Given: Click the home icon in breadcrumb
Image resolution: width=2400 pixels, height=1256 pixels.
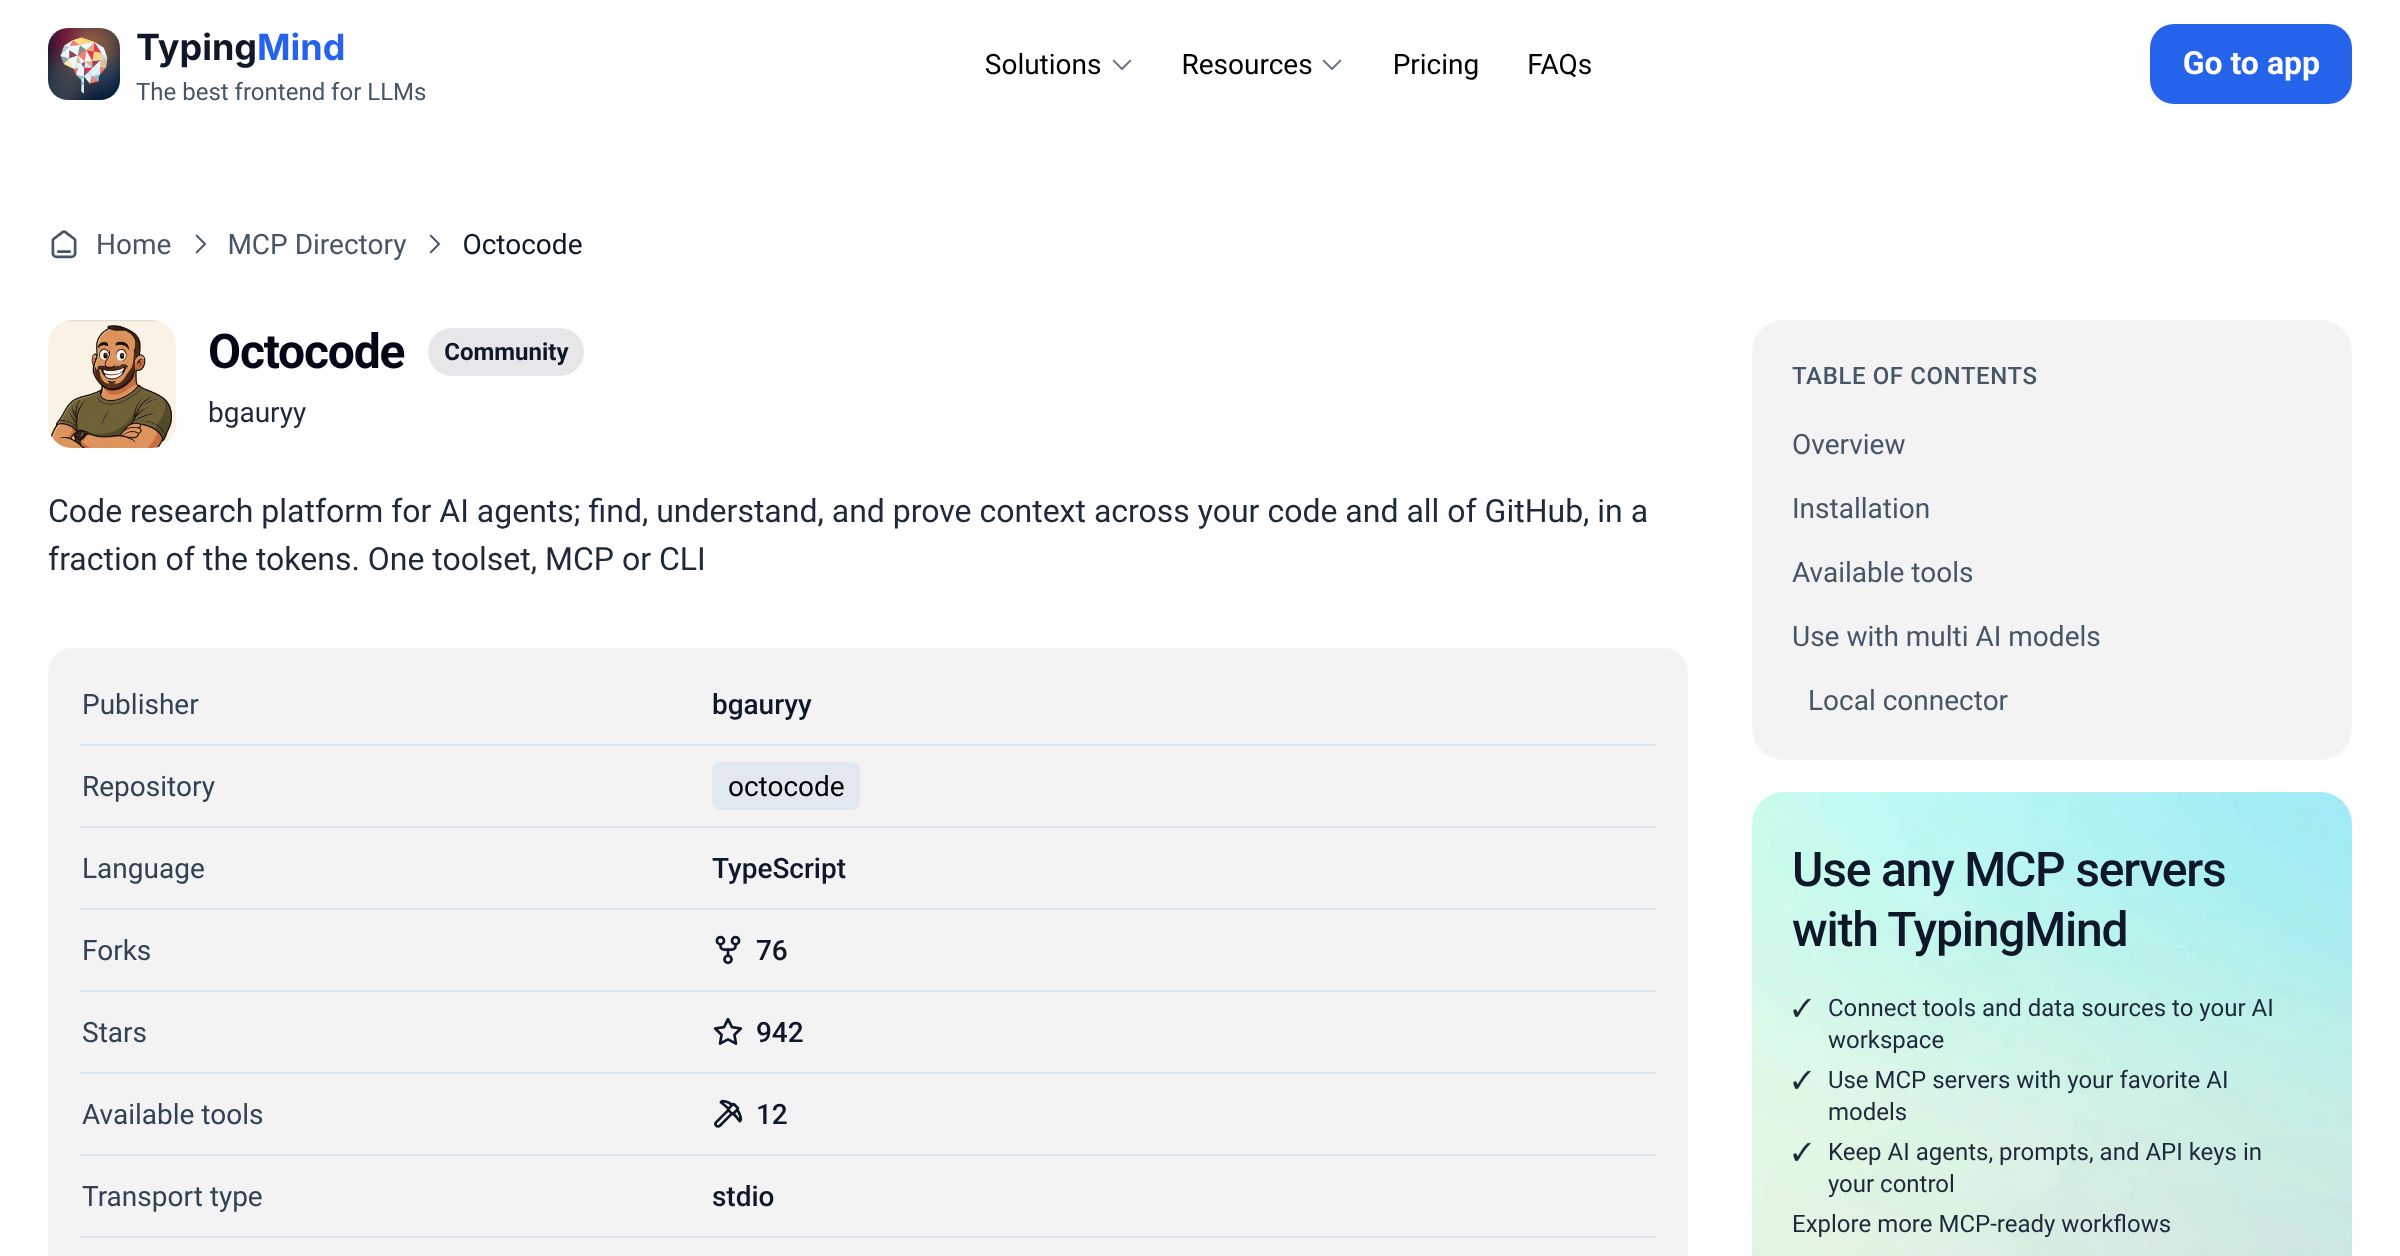Looking at the screenshot, I should pyautogui.click(x=64, y=244).
